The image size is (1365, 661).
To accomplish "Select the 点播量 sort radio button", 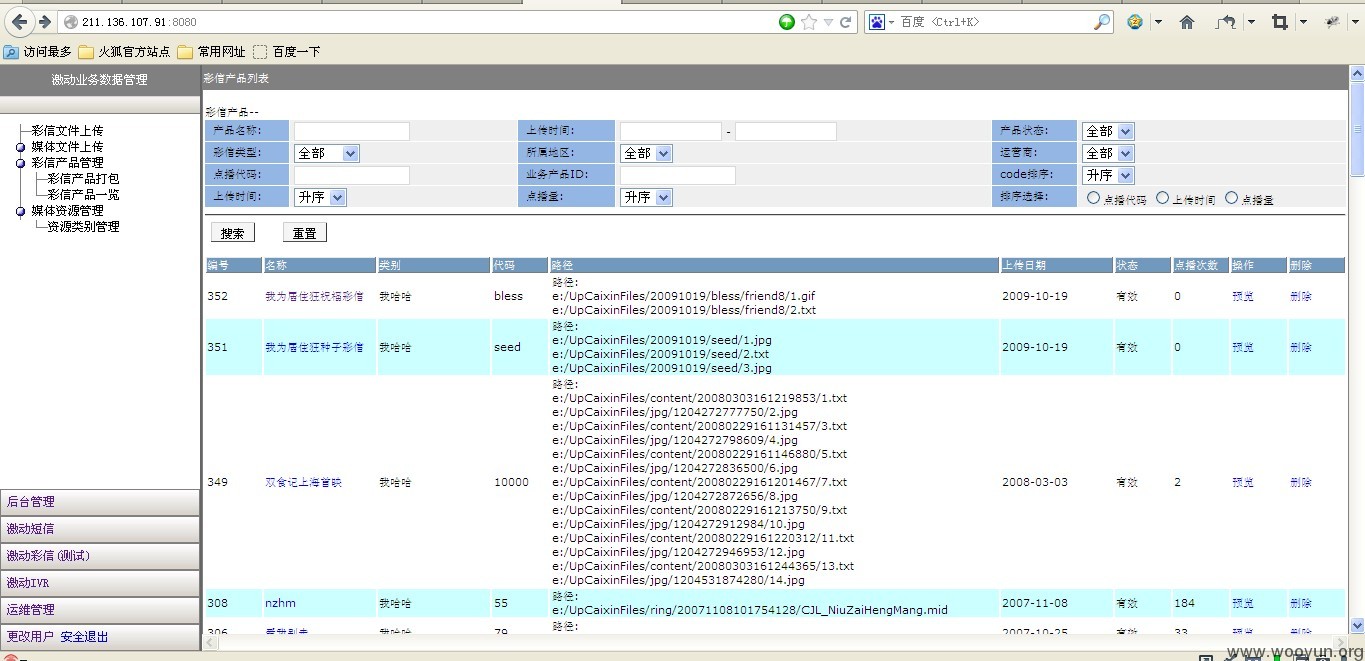I will 1231,198.
